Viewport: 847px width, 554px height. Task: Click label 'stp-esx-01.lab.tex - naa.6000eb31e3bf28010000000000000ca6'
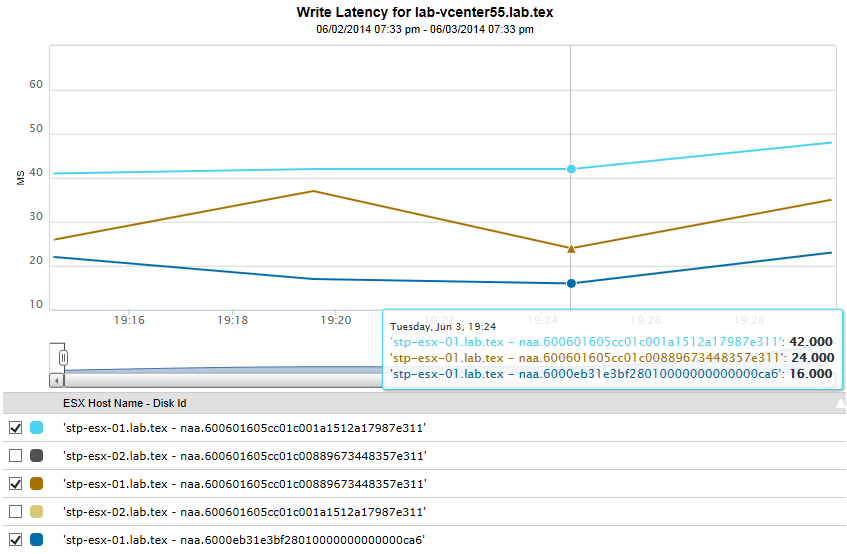tap(244, 540)
